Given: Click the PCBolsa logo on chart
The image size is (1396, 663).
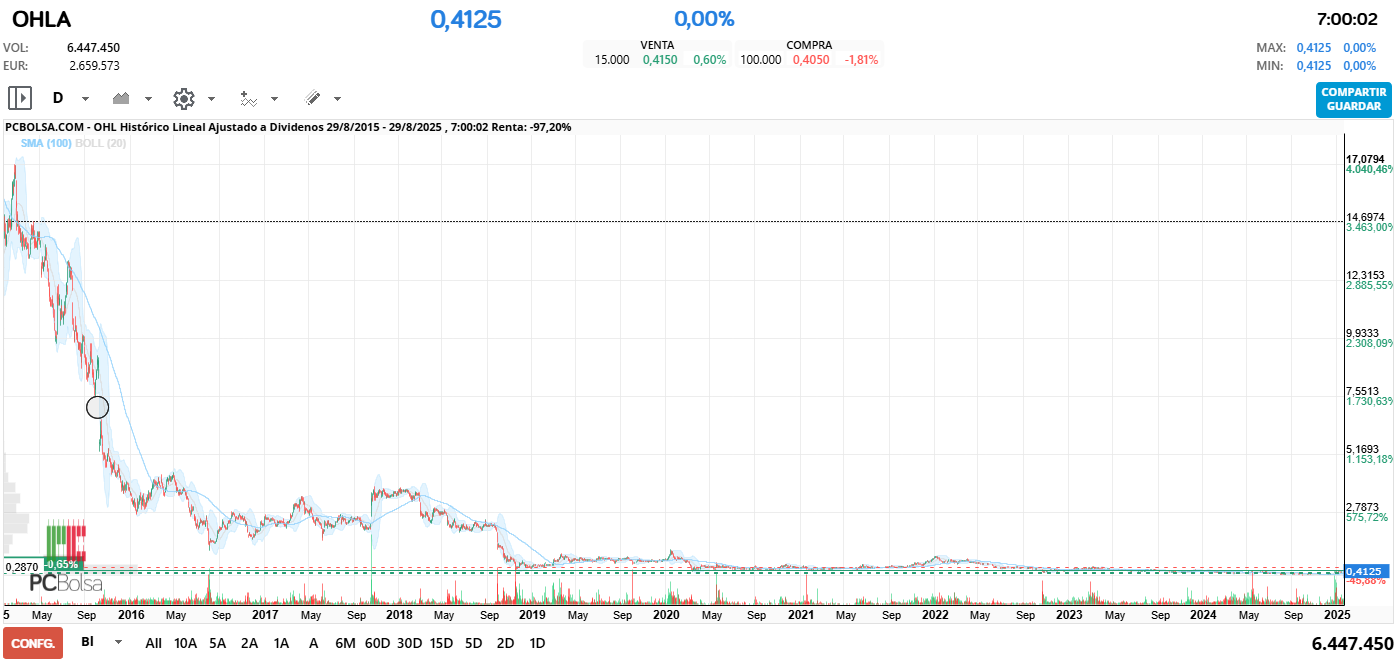Looking at the screenshot, I should (66, 583).
